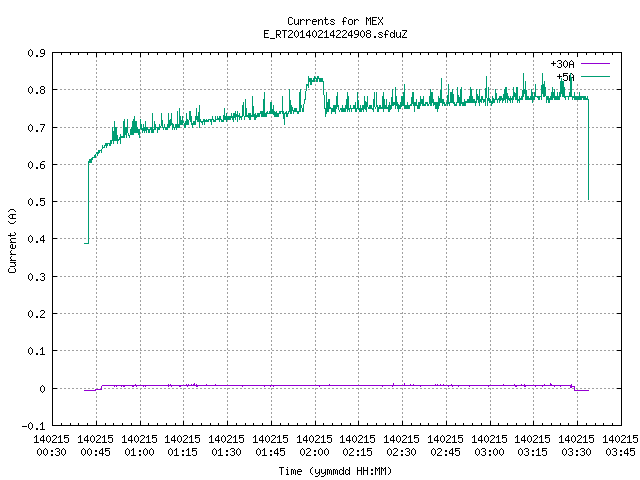Screen dimensions: 640x480
Task: Click y-axis tick value 0.9
Action: coord(36,53)
